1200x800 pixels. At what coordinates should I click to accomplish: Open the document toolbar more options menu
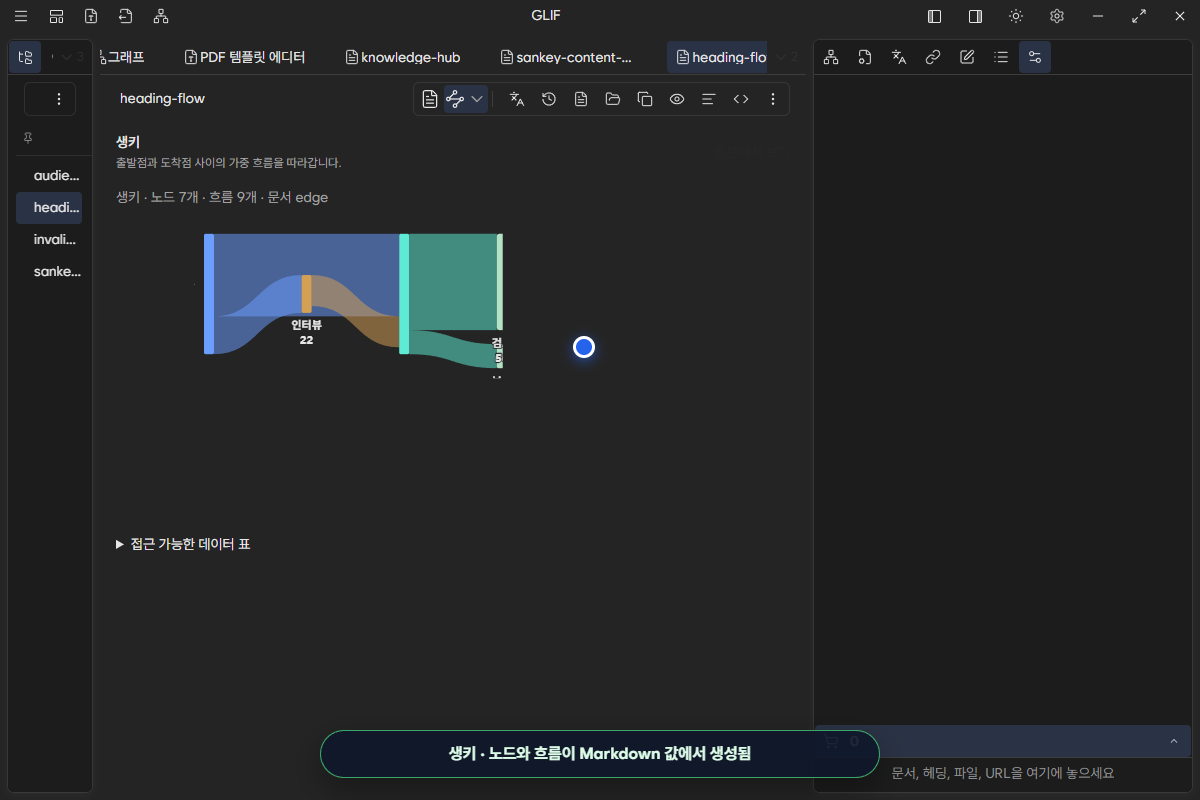[773, 99]
